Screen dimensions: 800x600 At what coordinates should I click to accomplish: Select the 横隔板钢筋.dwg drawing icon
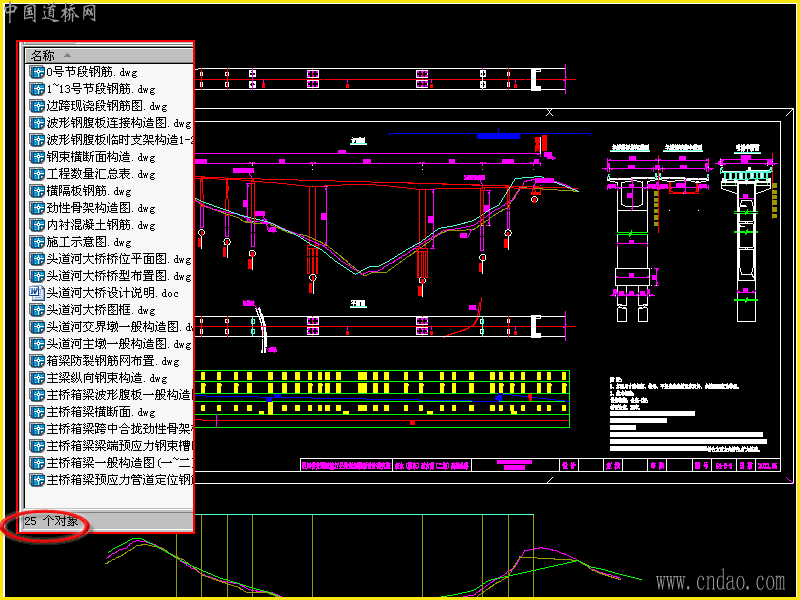pos(37,191)
